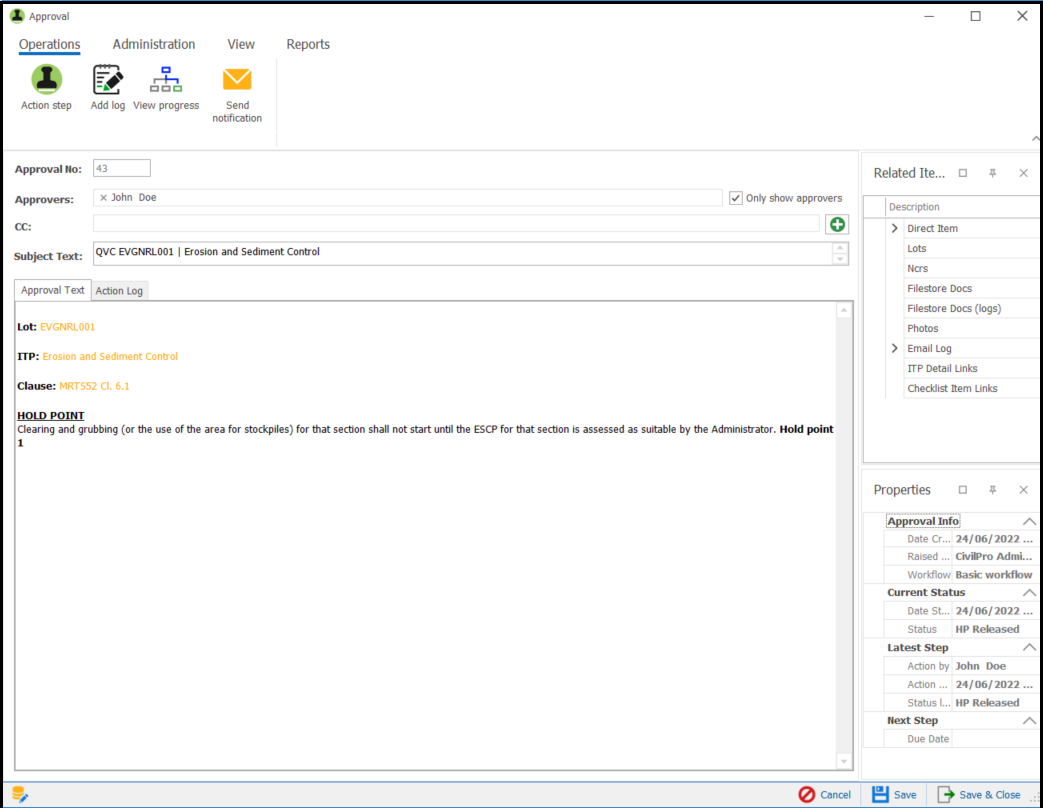Maximize the Properties panel

[x=963, y=489]
